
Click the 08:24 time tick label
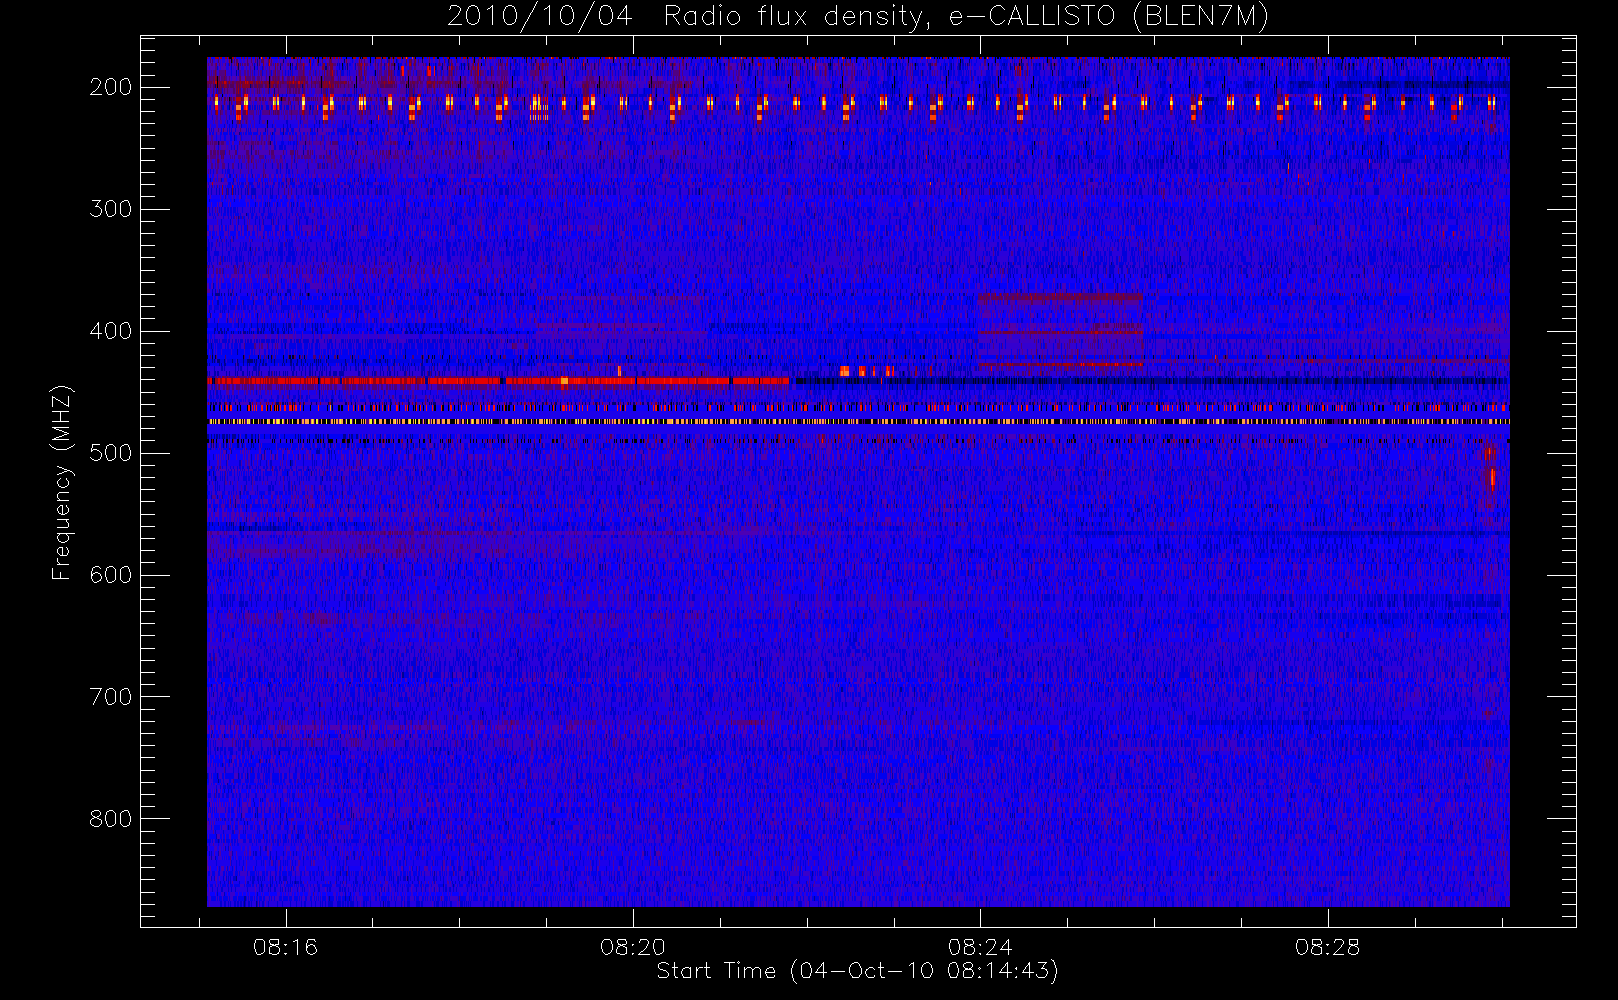[x=980, y=947]
